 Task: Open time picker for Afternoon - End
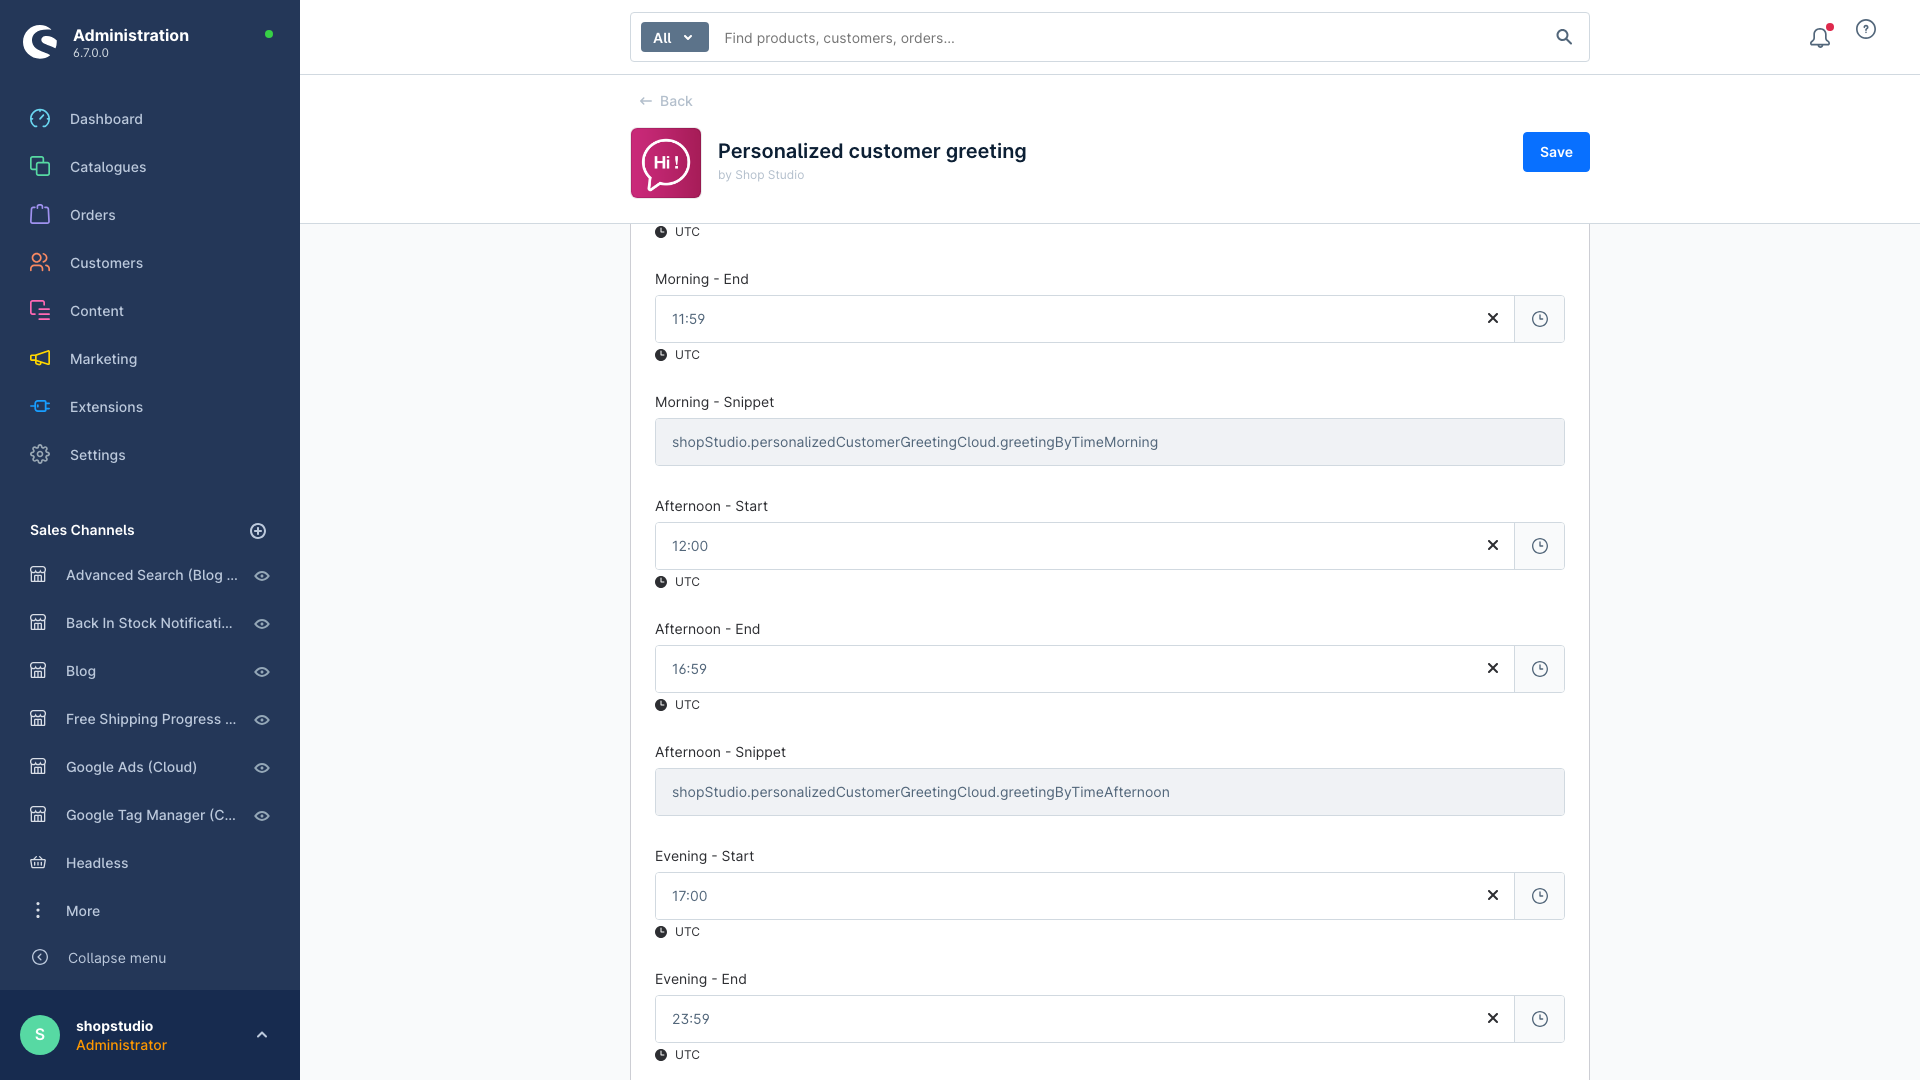click(x=1540, y=669)
